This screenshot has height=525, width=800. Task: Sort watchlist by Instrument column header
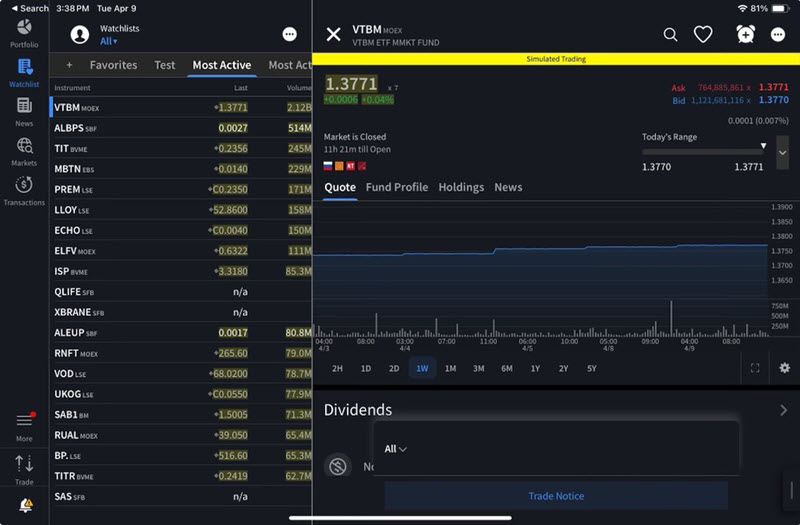click(x=72, y=88)
